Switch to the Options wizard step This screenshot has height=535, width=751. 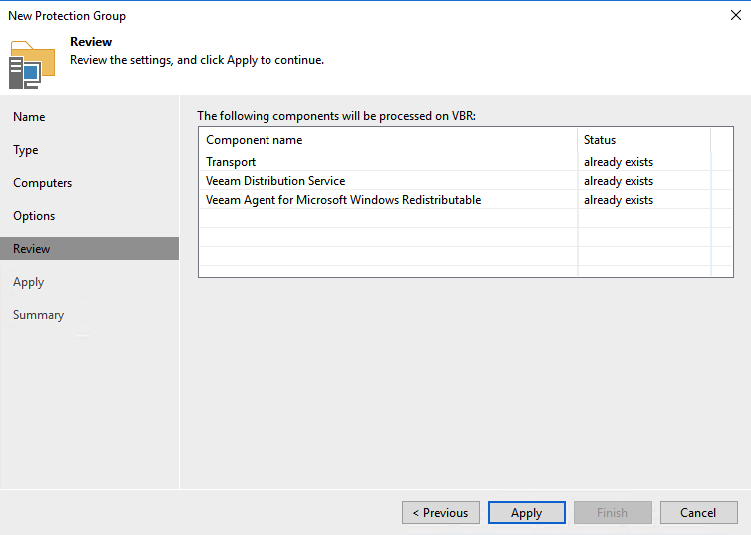point(34,216)
